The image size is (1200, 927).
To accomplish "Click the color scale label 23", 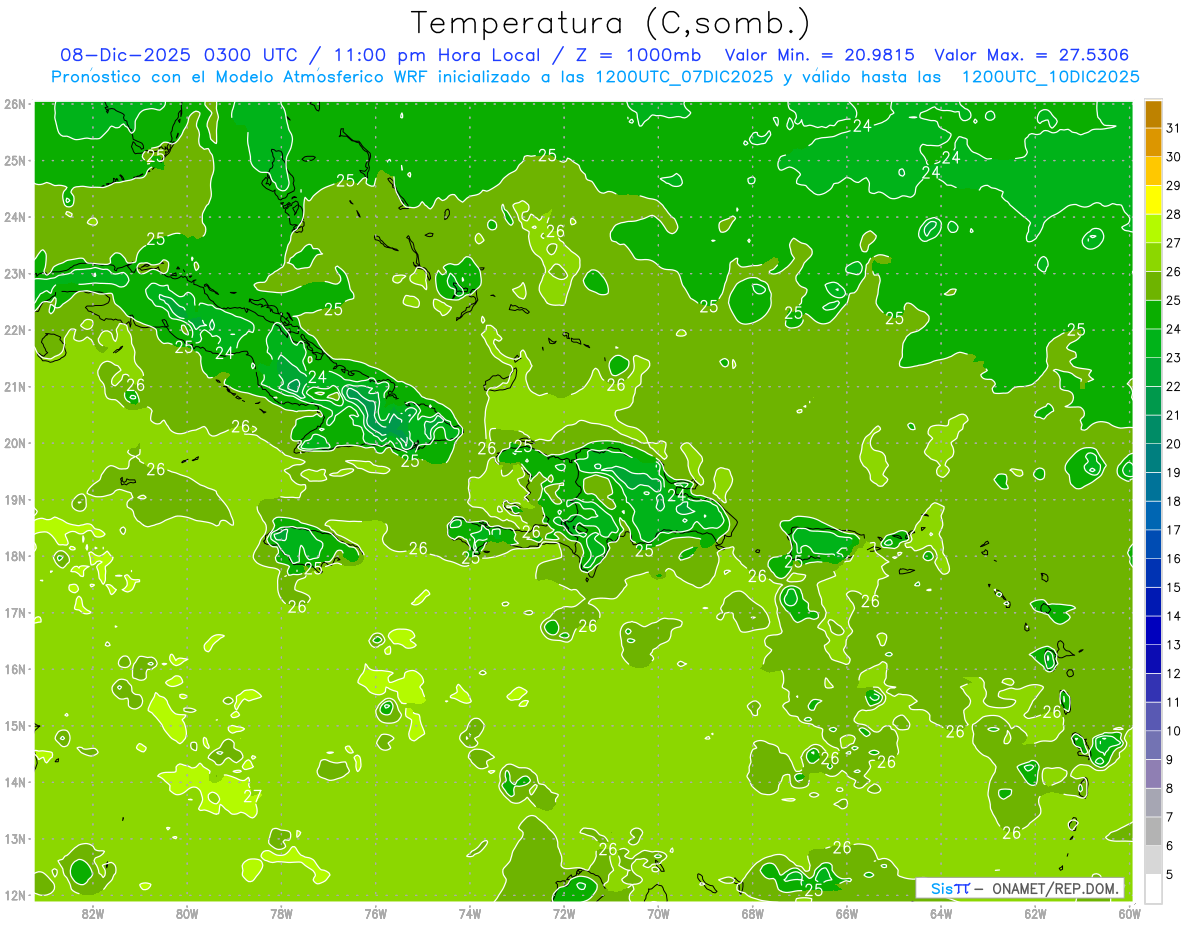I will point(1174,357).
